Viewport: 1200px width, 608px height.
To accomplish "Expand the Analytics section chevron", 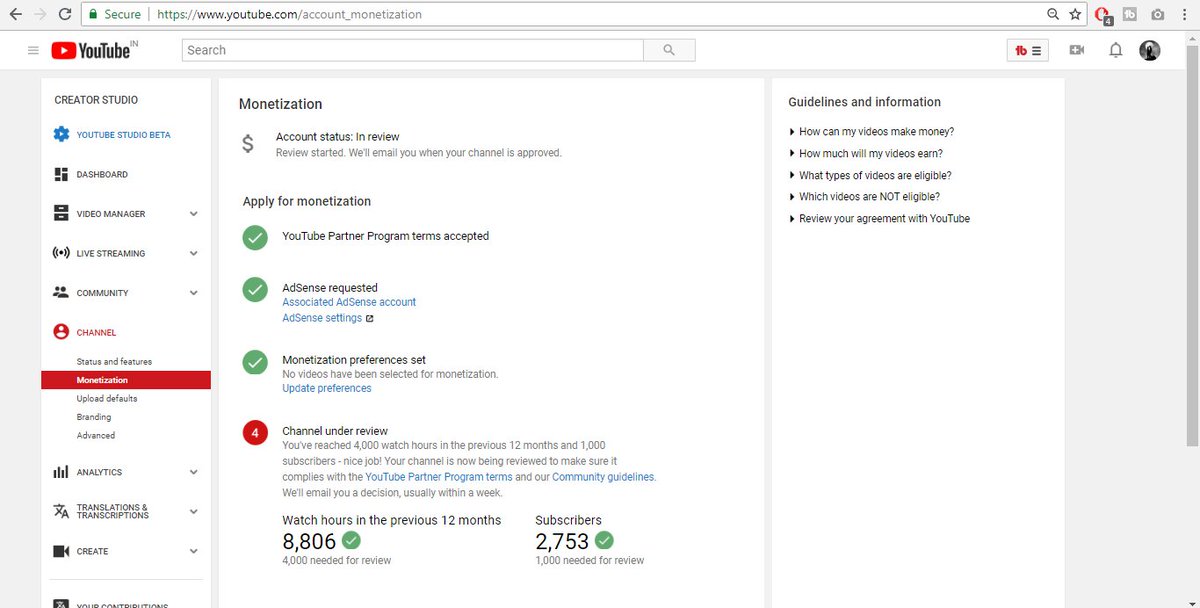I will click(x=194, y=472).
